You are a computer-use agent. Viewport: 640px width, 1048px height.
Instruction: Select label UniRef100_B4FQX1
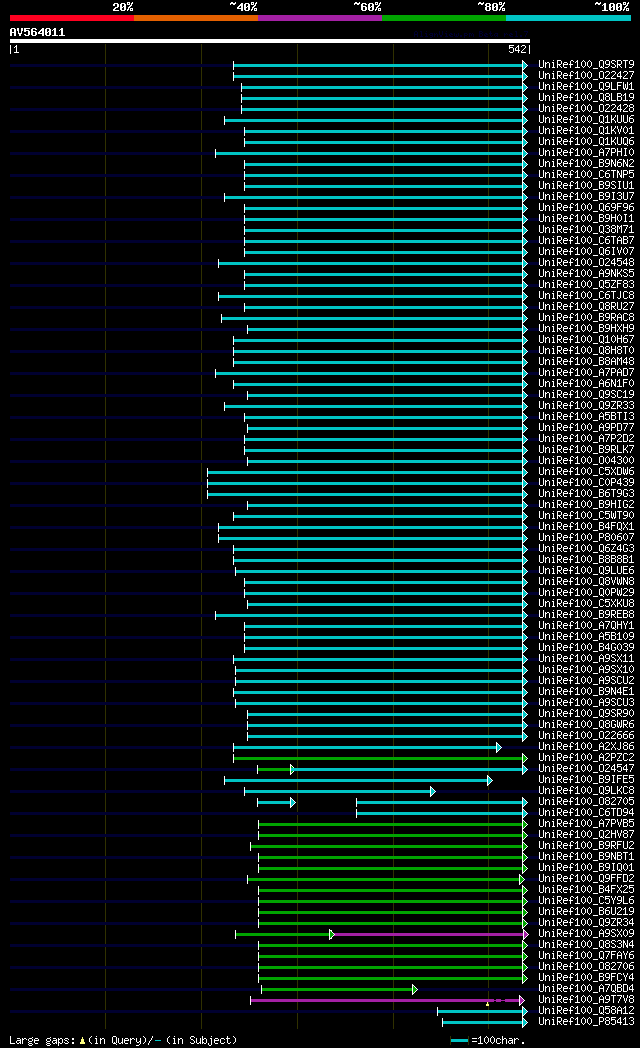[586, 527]
